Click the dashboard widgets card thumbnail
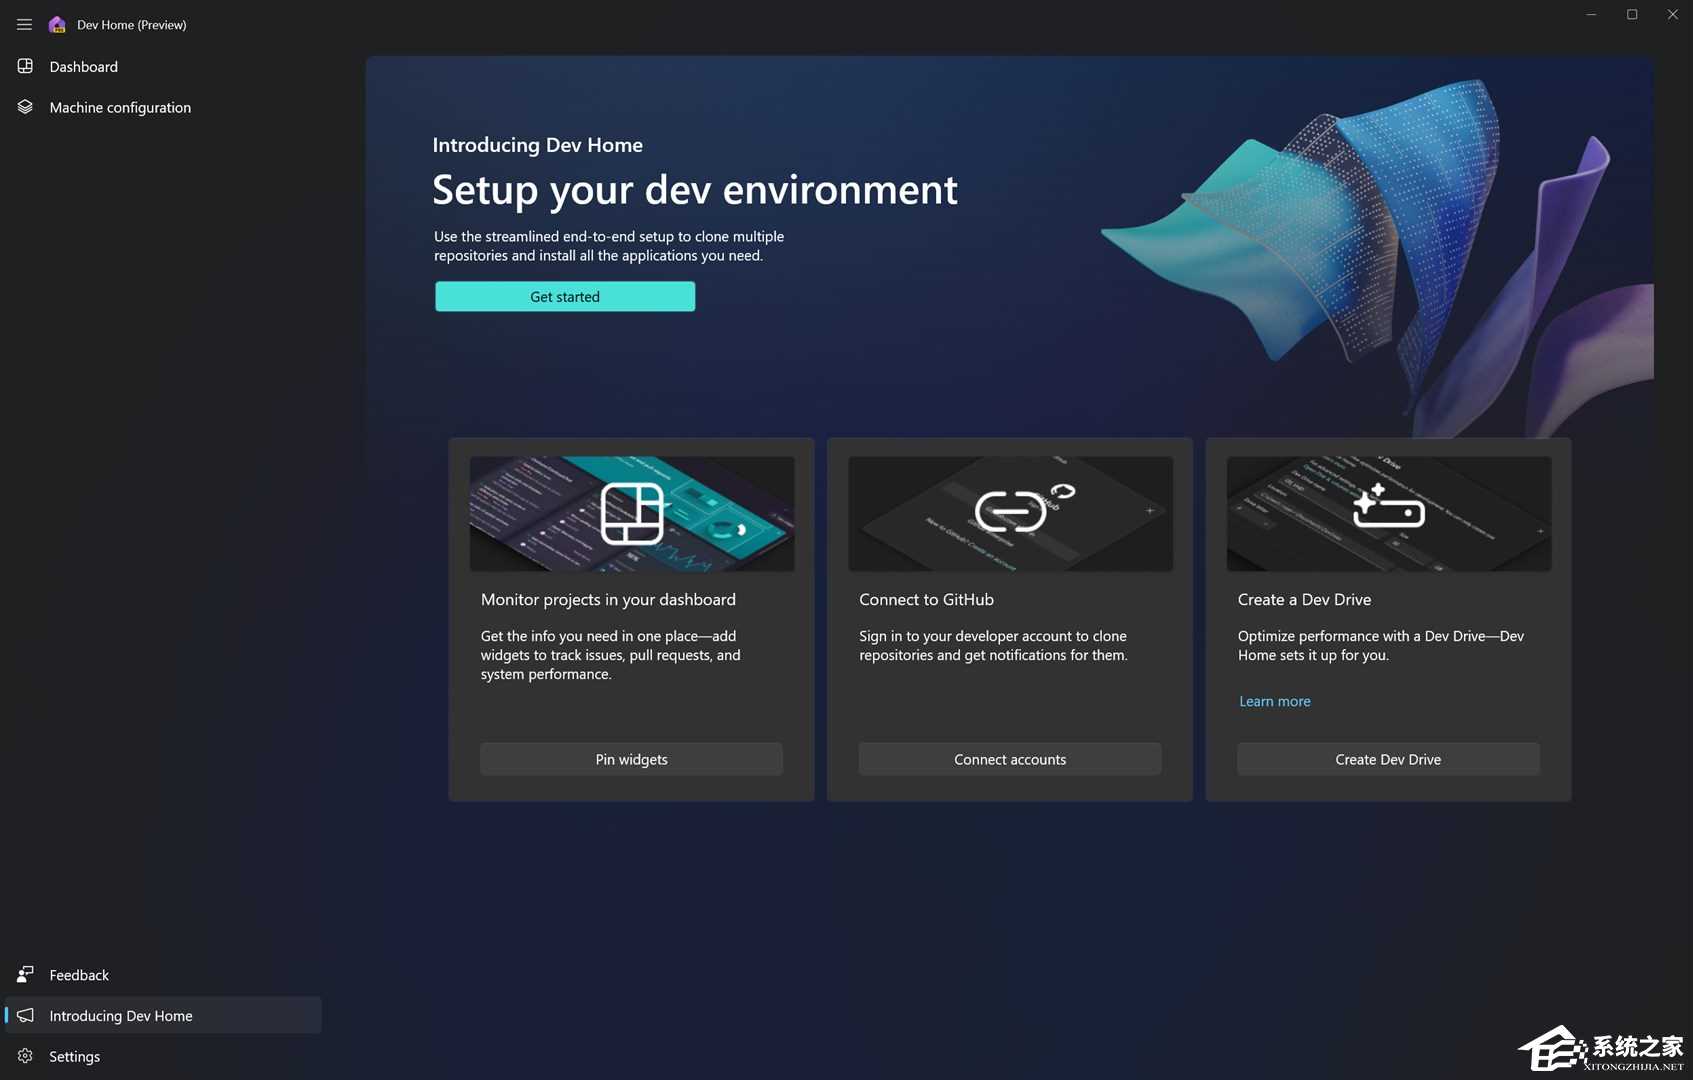Viewport: 1693px width, 1080px height. coord(632,514)
